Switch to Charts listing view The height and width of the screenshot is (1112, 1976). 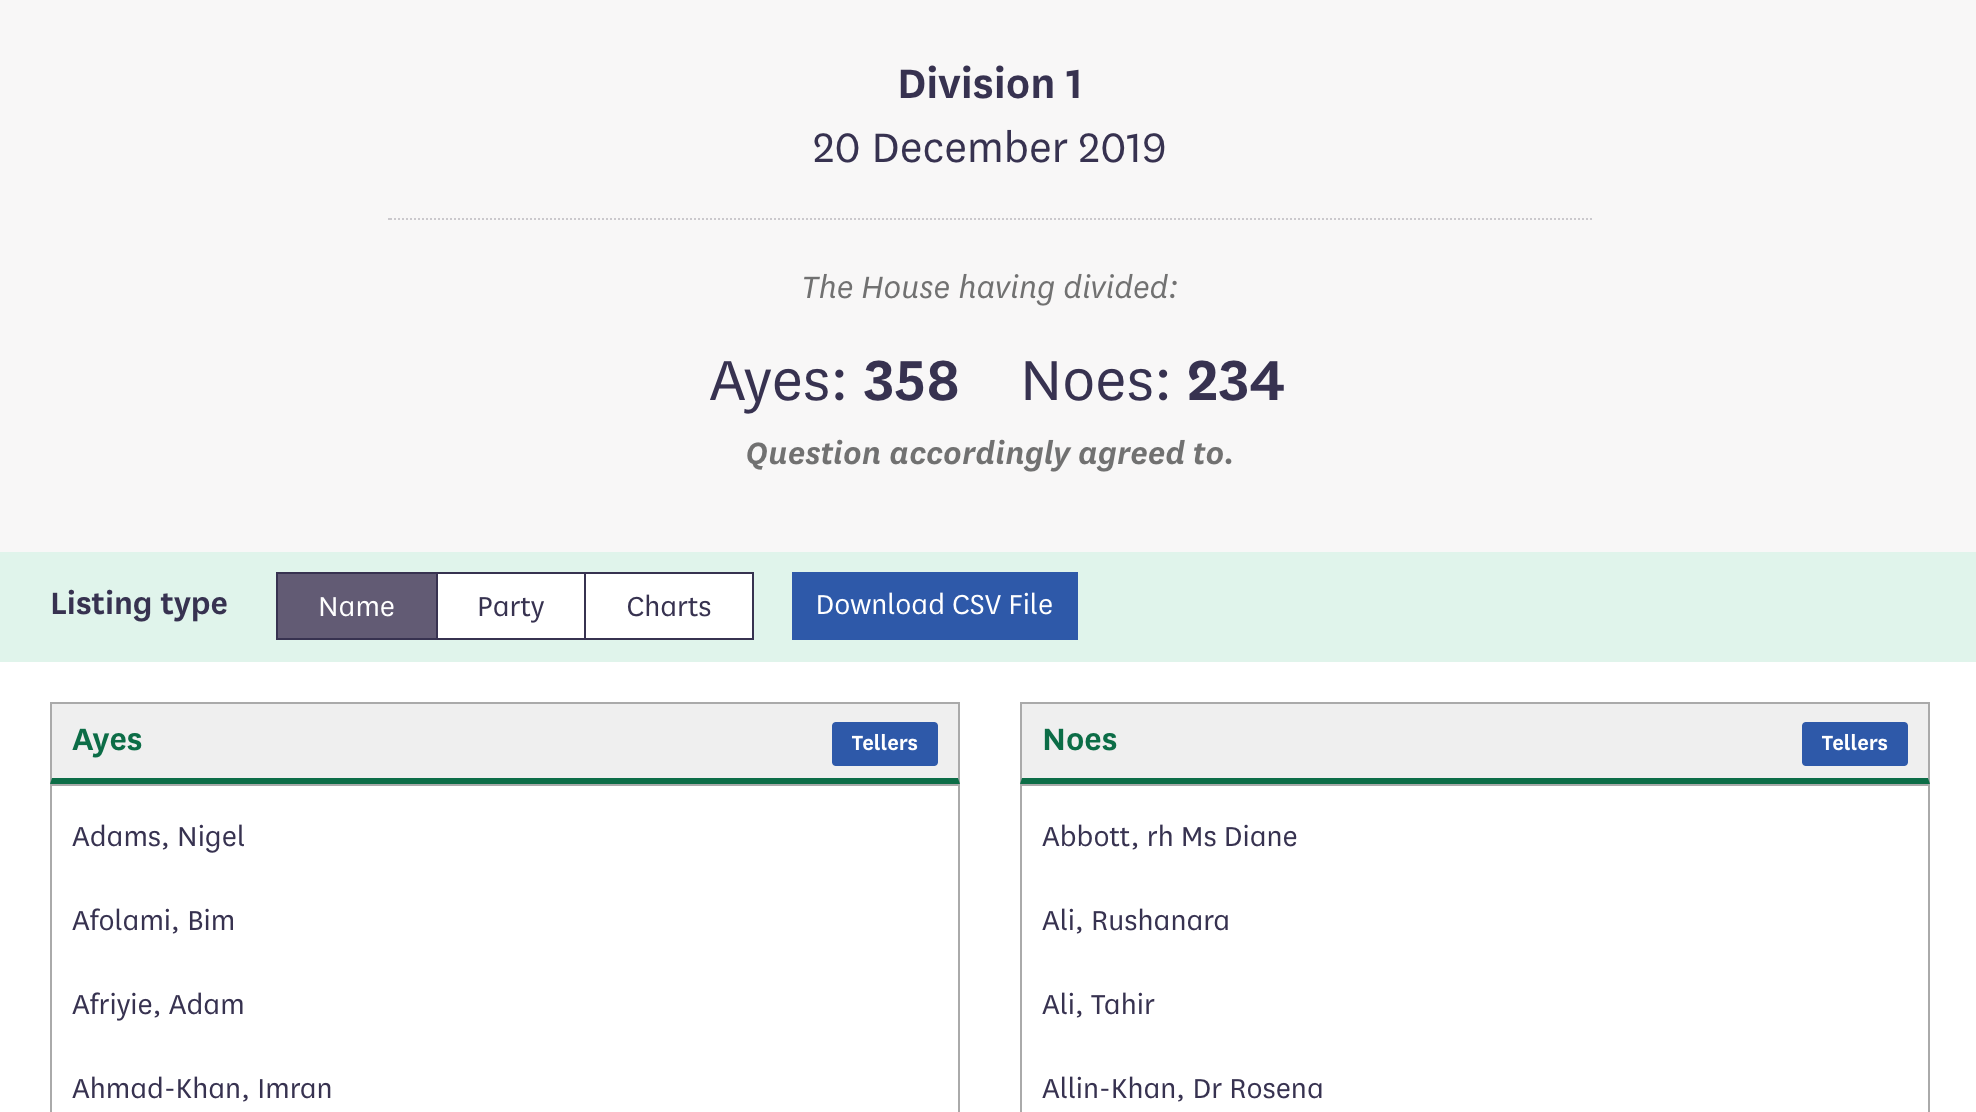pos(668,606)
